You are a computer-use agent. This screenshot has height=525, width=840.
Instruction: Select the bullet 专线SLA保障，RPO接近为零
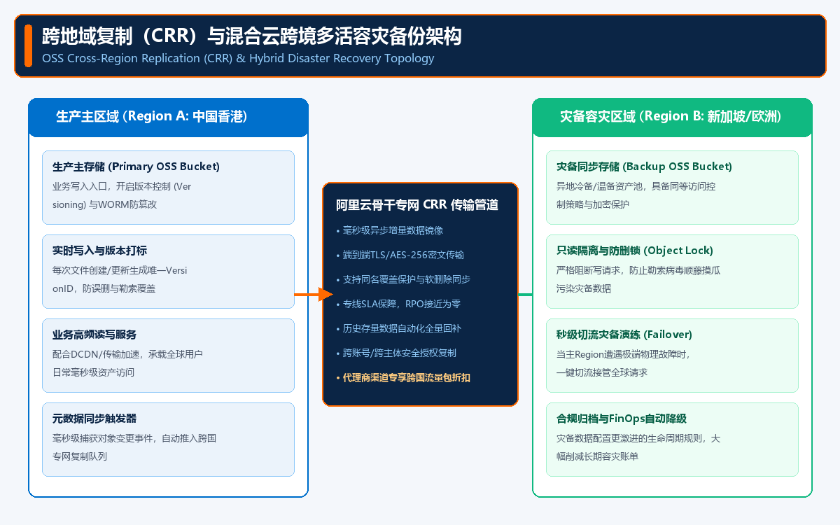[398, 304]
